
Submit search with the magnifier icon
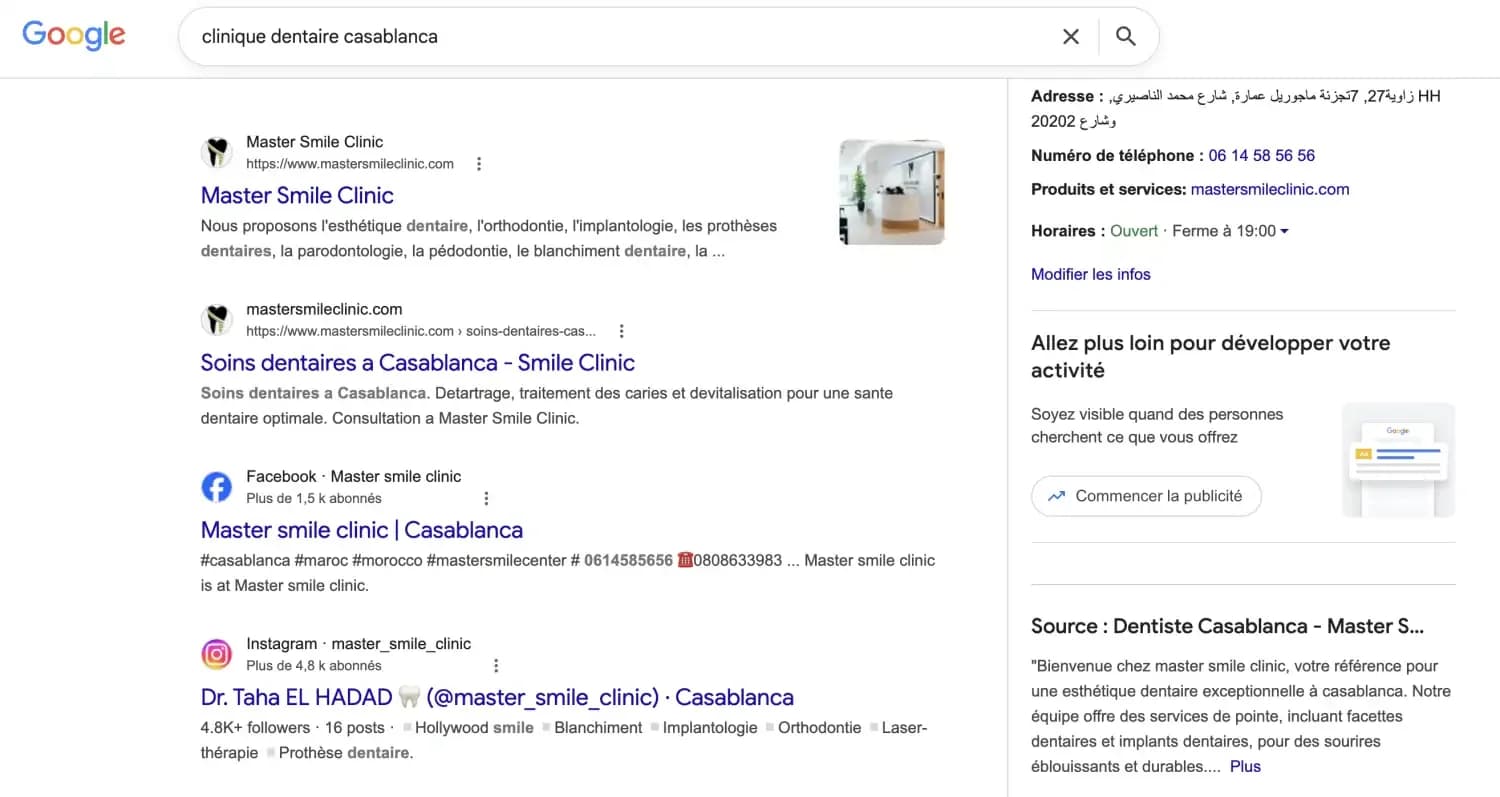1126,37
